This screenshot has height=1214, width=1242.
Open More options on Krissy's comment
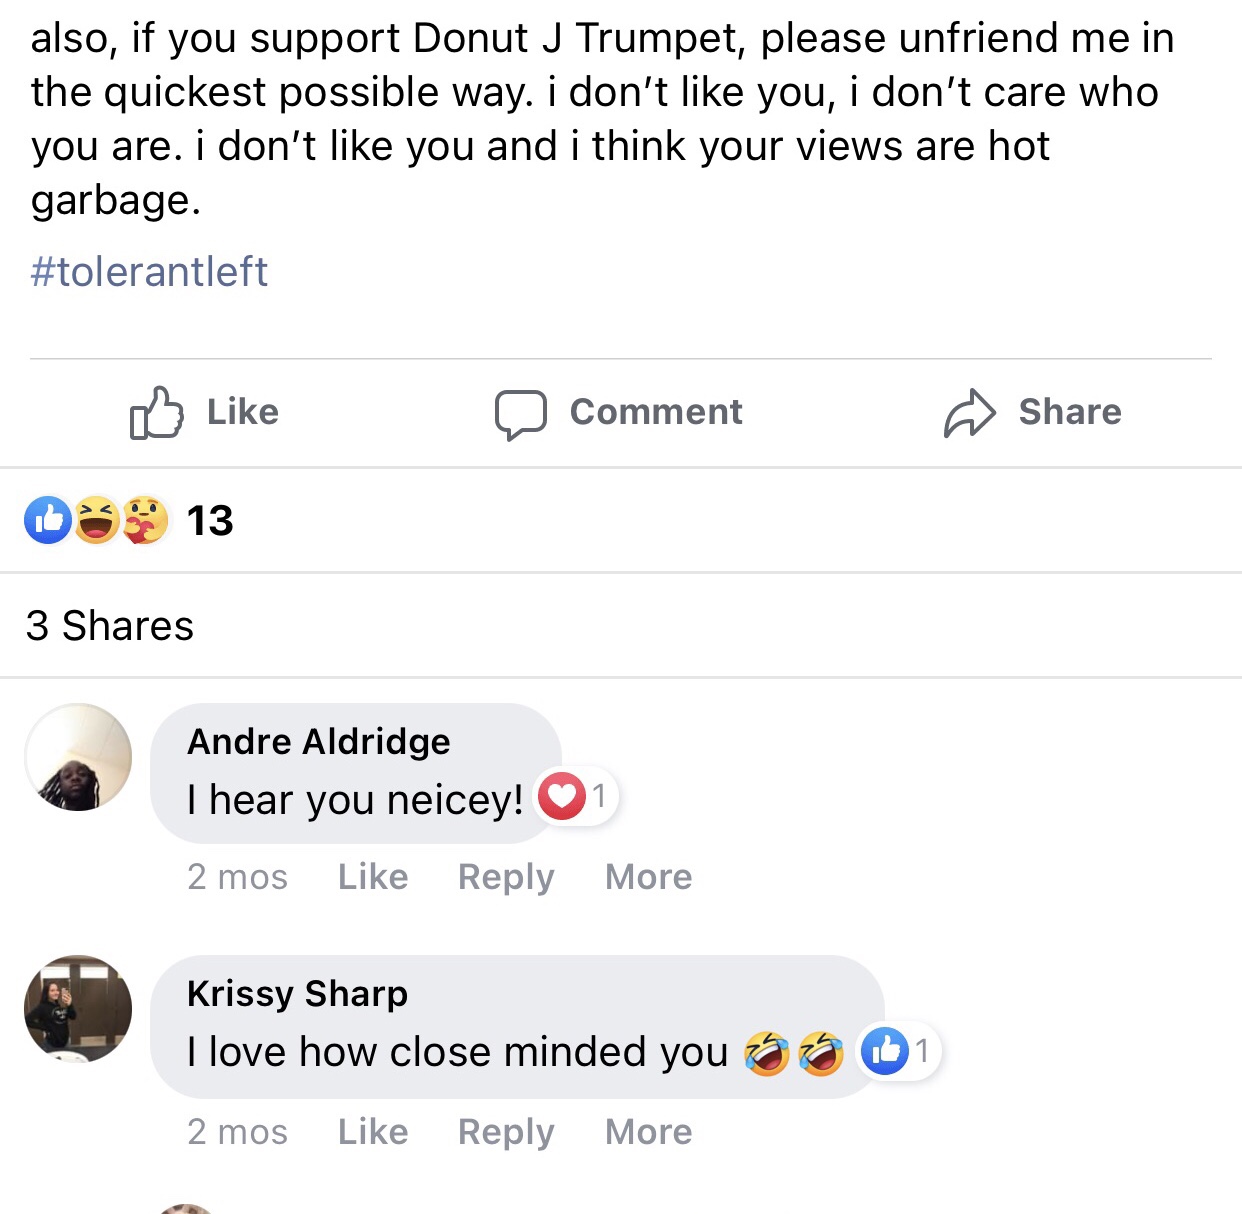point(648,1132)
